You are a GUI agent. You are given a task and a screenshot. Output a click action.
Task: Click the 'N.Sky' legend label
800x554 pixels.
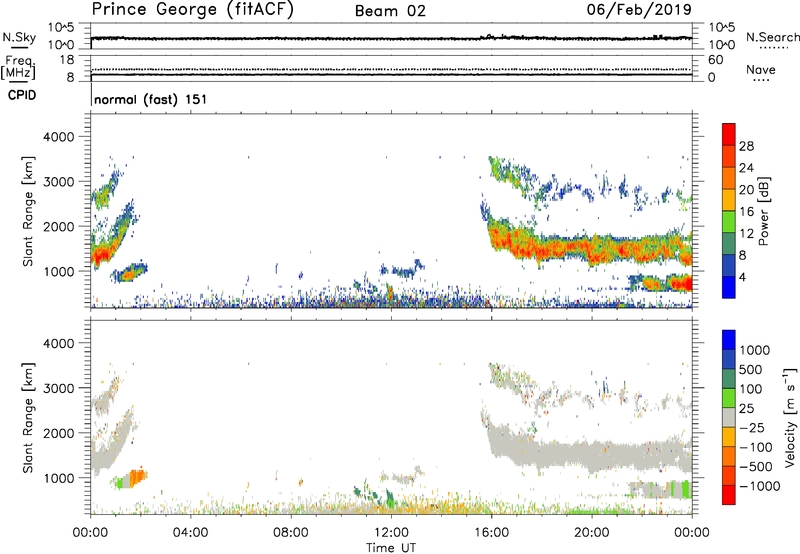tap(19, 37)
